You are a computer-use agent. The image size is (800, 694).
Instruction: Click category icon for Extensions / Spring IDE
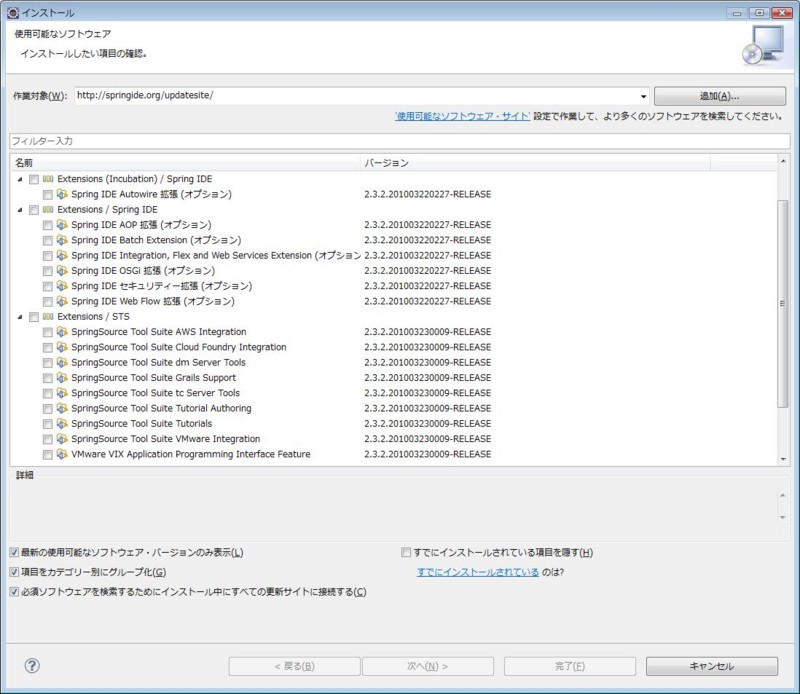48,210
